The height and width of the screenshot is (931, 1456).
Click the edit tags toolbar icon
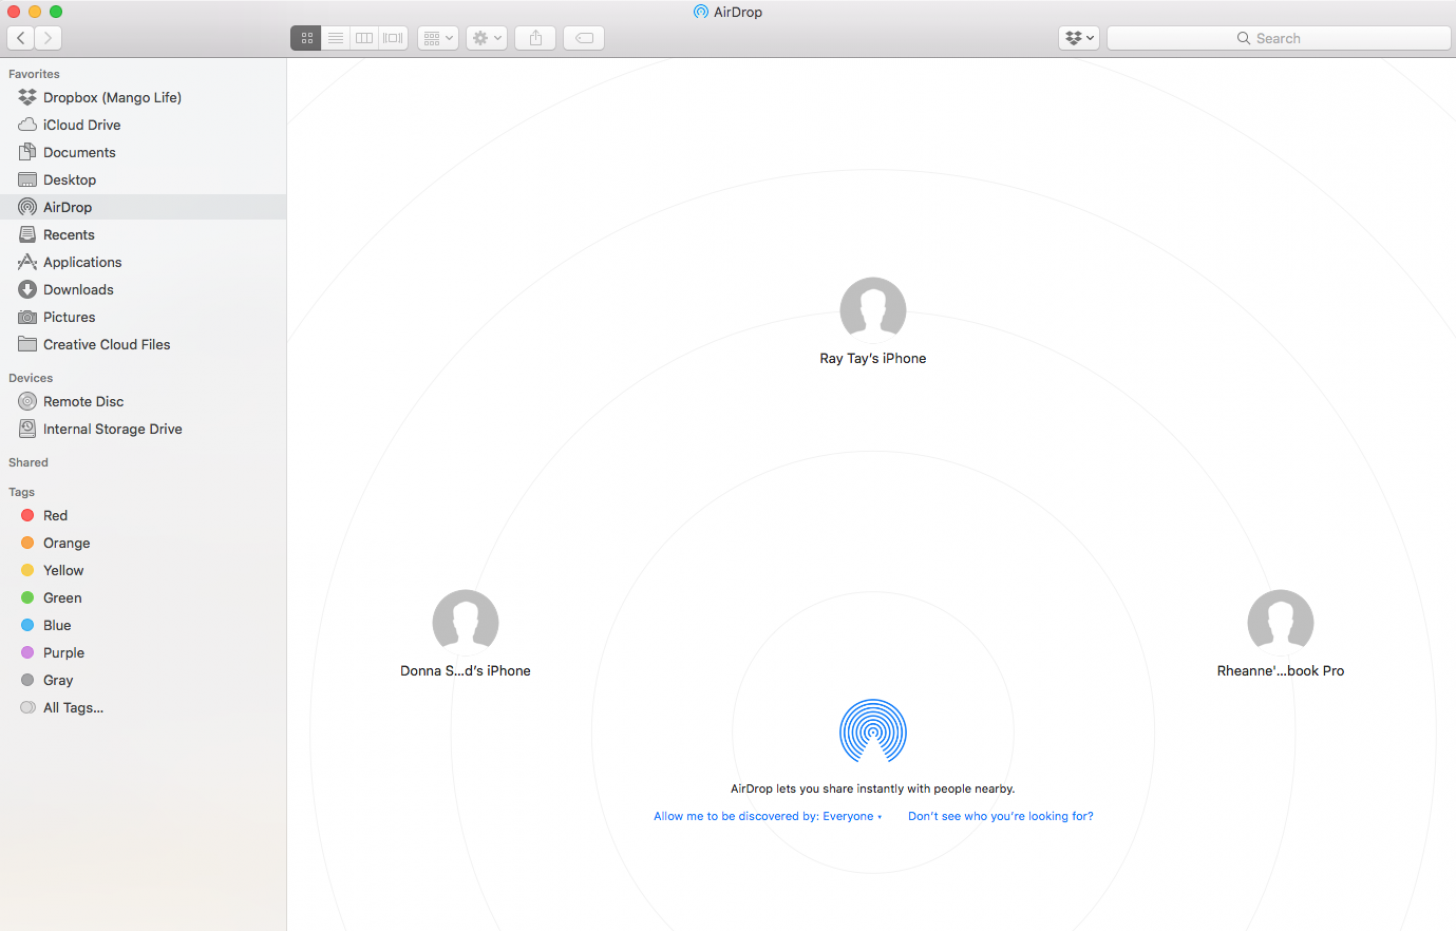point(584,38)
